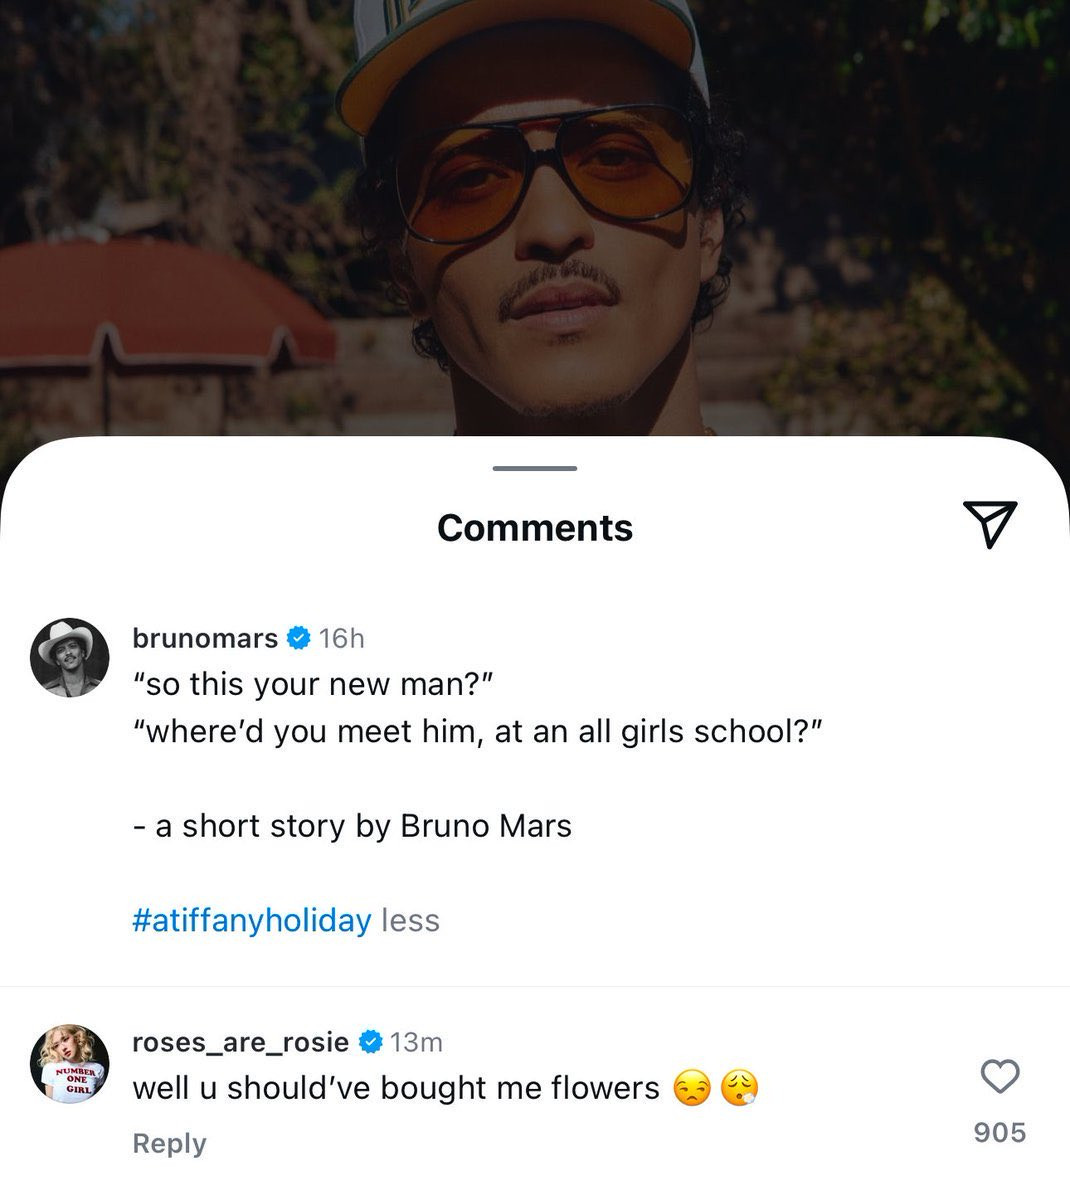Image resolution: width=1070 pixels, height=1200 pixels.
Task: Grab the comments sheet drag handle
Action: coord(535,468)
